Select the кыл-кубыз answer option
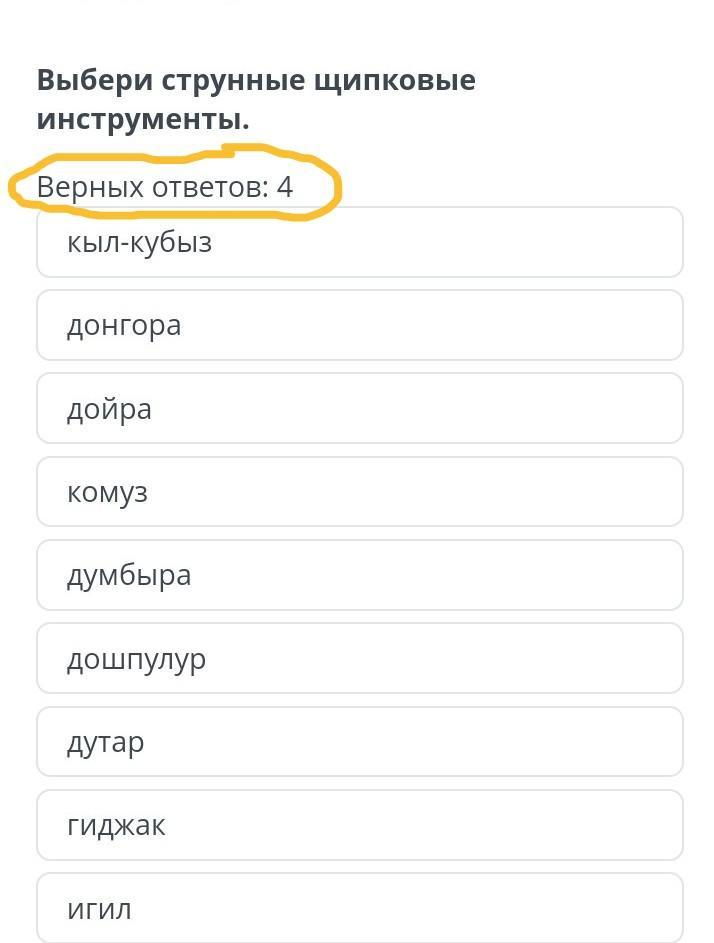The height and width of the screenshot is (943, 714). (359, 243)
